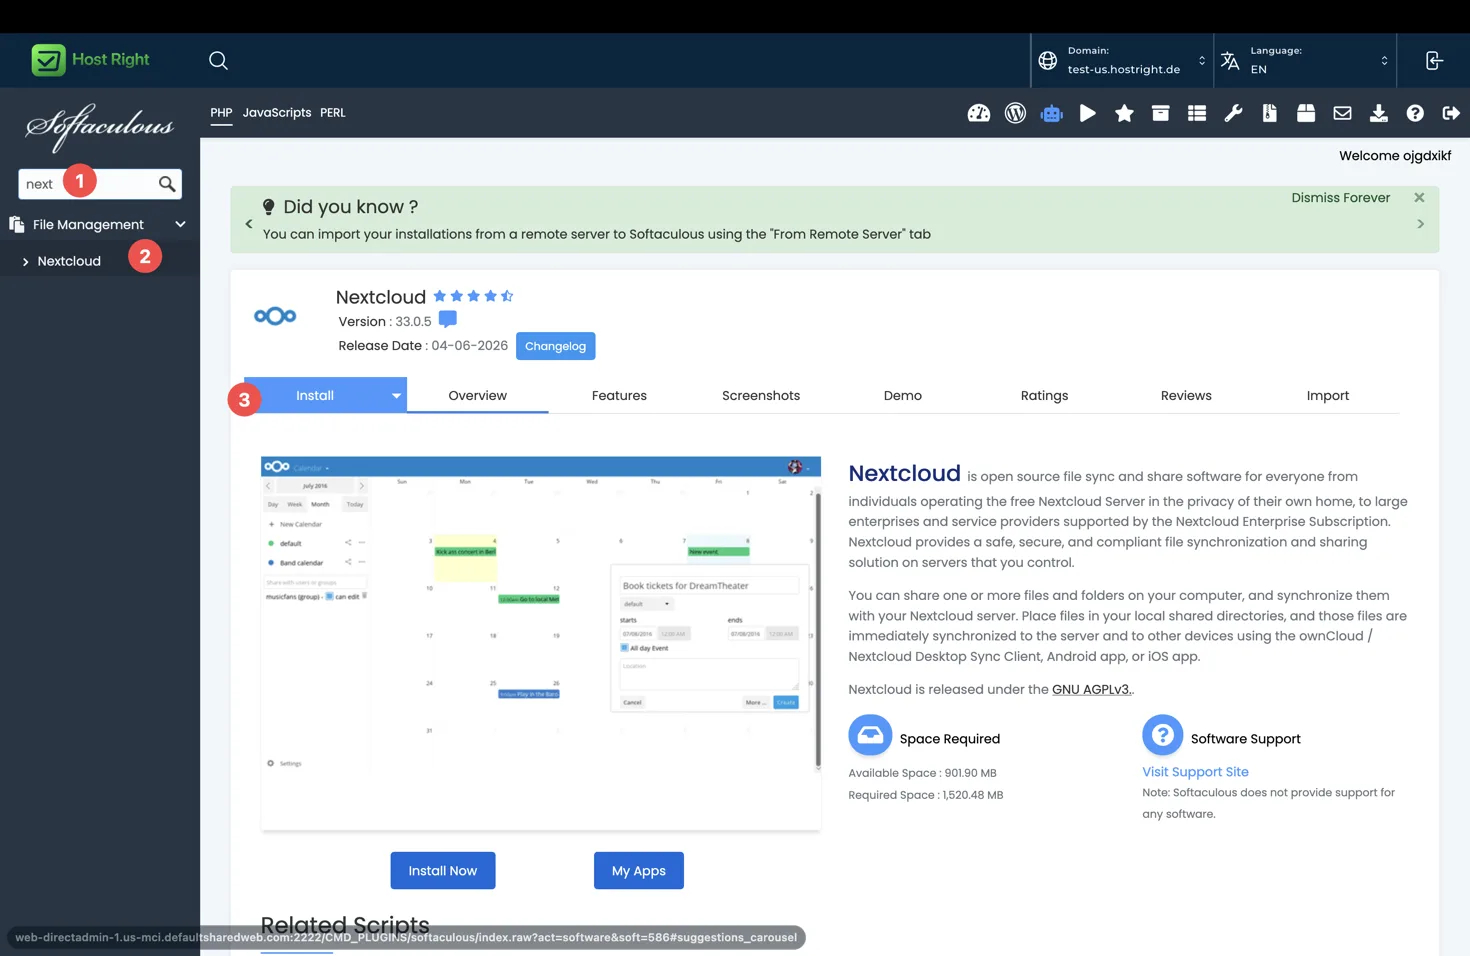This screenshot has height=956, width=1470.
Task: Click the magnifier in the sidebar search box
Action: [x=167, y=184]
